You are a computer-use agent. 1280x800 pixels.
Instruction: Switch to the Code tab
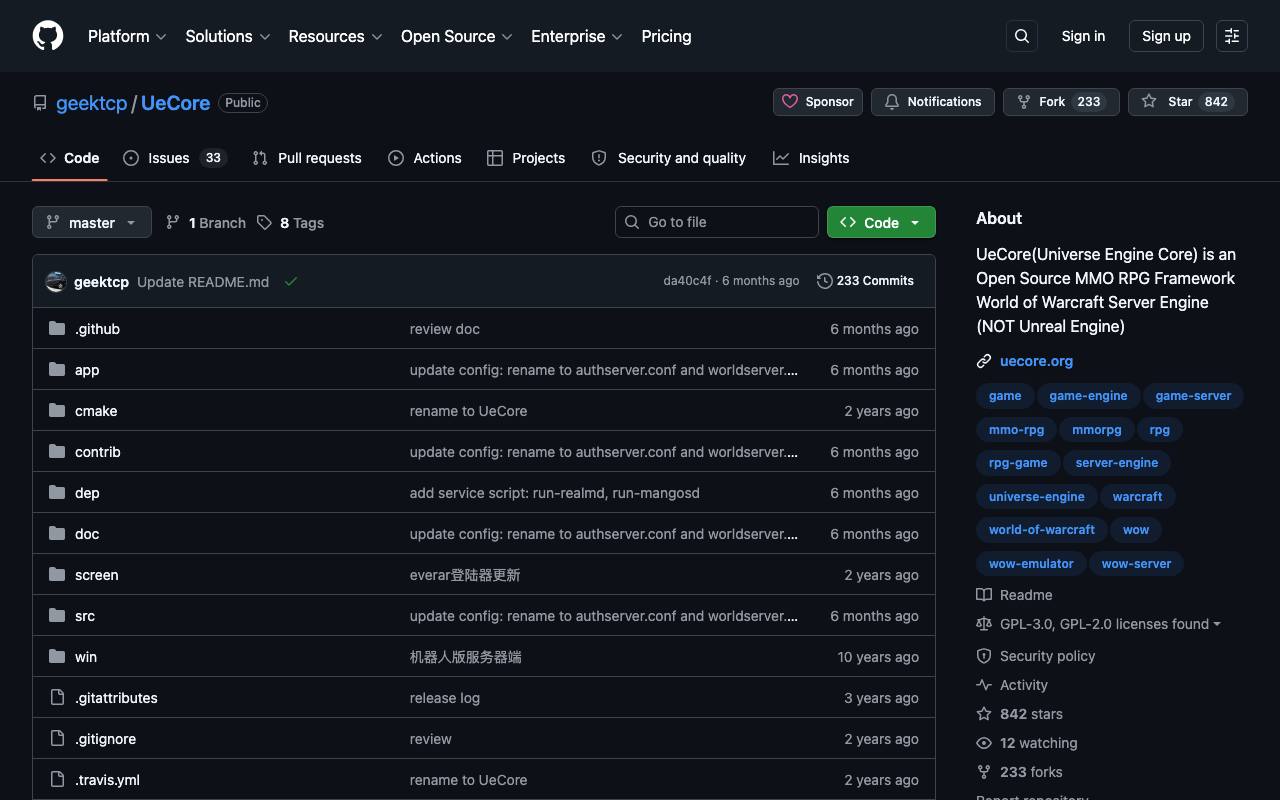click(x=70, y=158)
